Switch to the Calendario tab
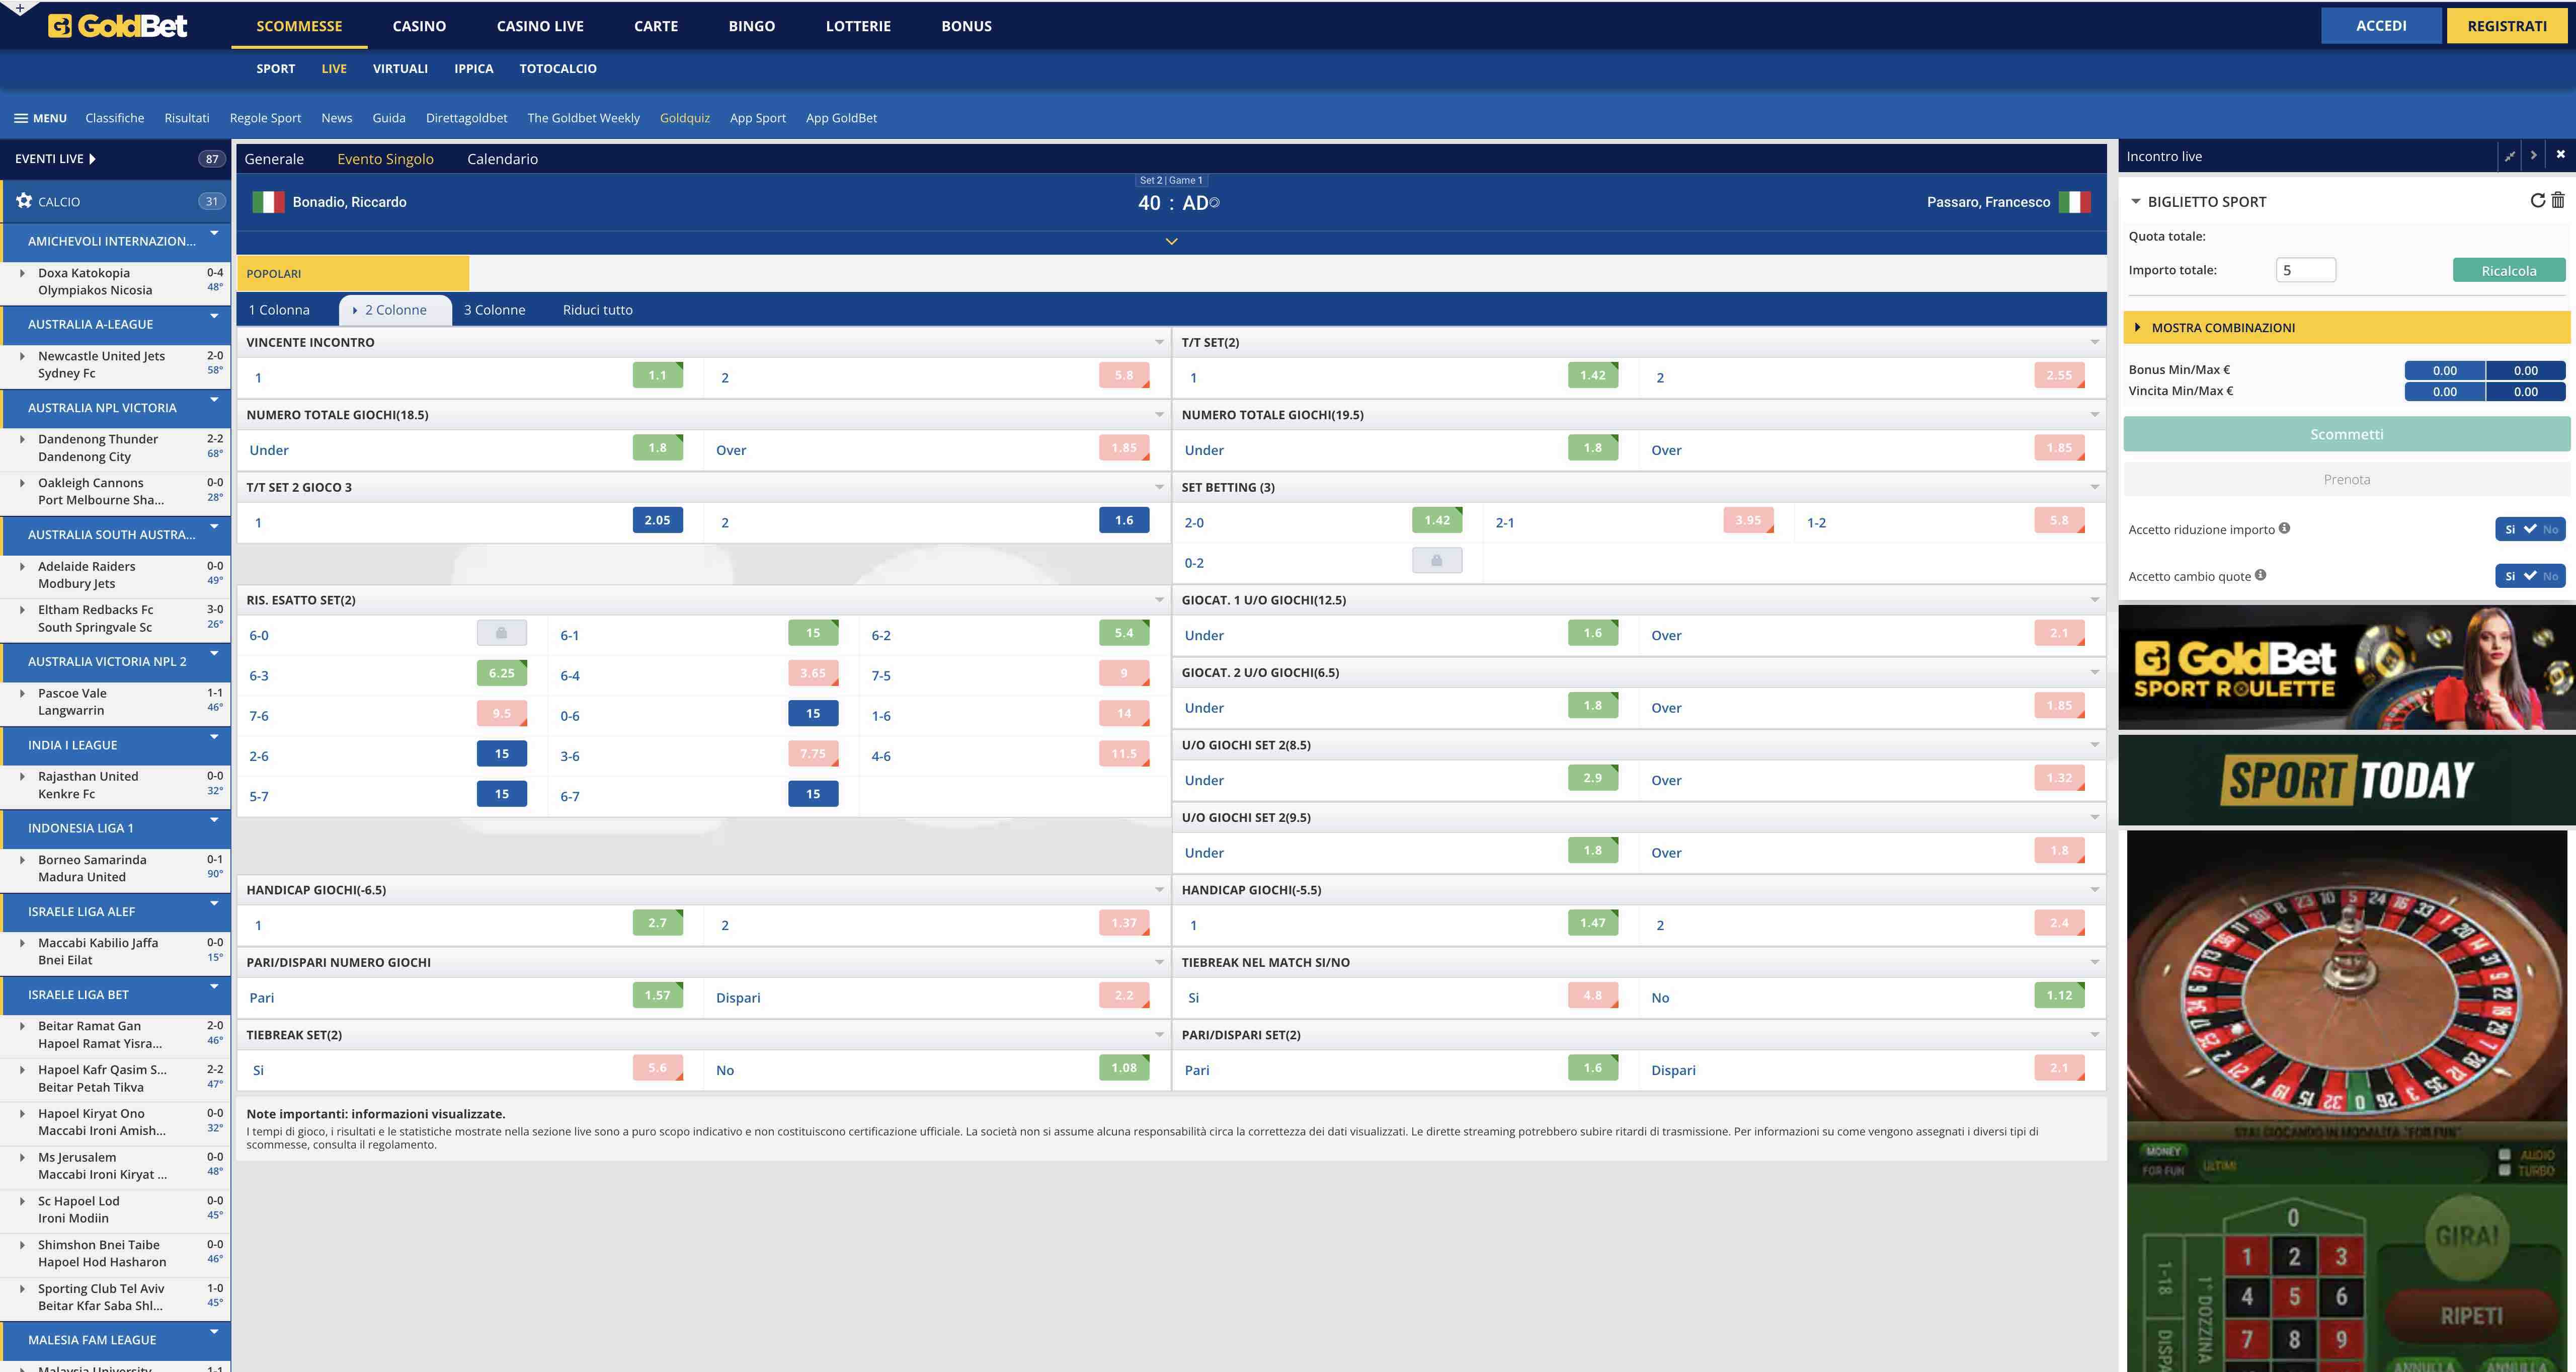The image size is (2576, 1372). tap(502, 159)
